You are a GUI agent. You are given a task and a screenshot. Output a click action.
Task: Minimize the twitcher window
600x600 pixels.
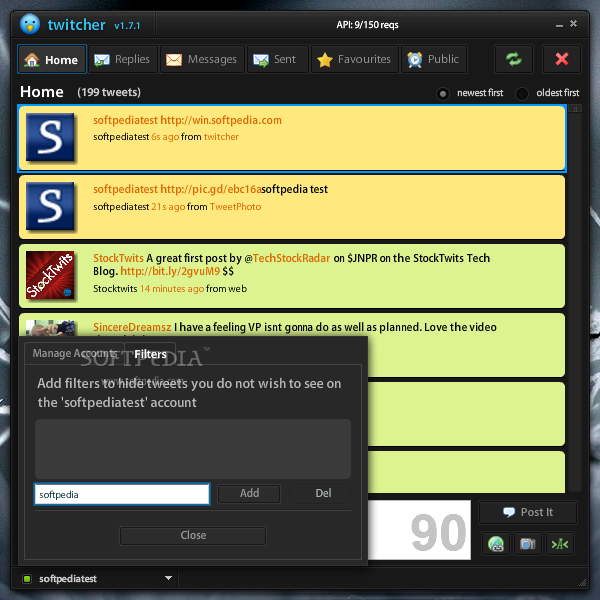tap(559, 25)
